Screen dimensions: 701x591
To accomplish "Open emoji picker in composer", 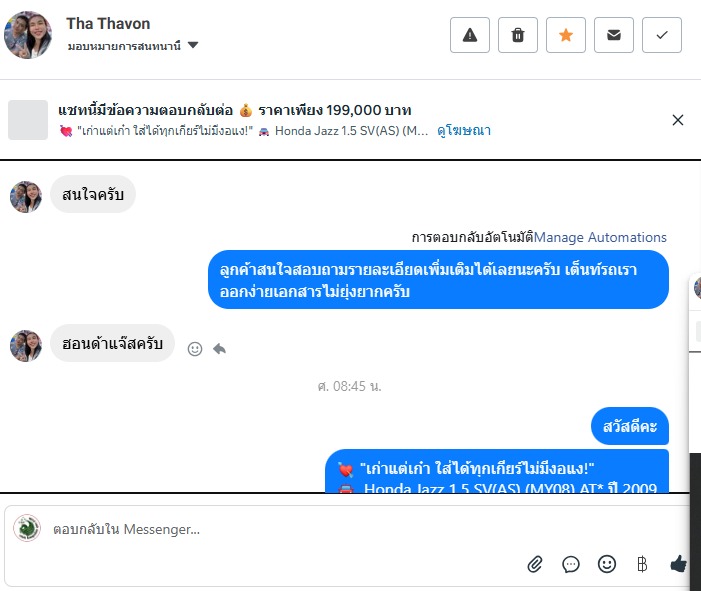I will [607, 564].
